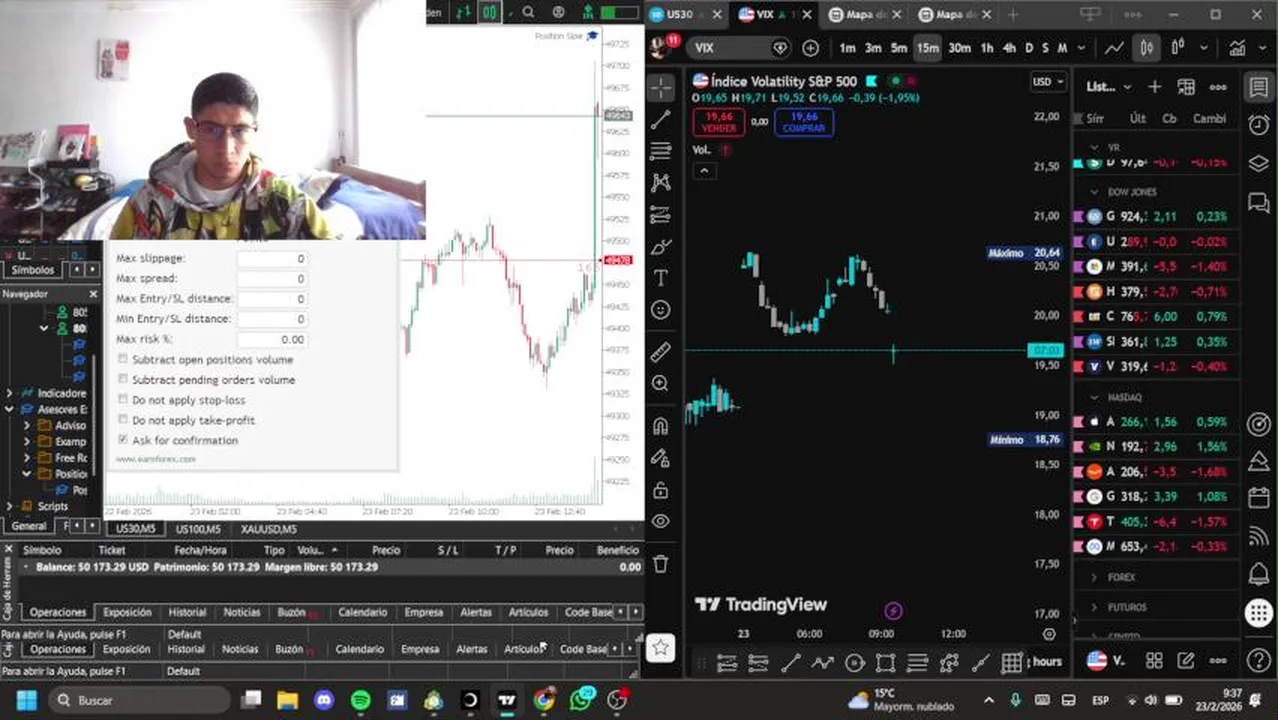Click the red VENDER sell button

(718, 122)
